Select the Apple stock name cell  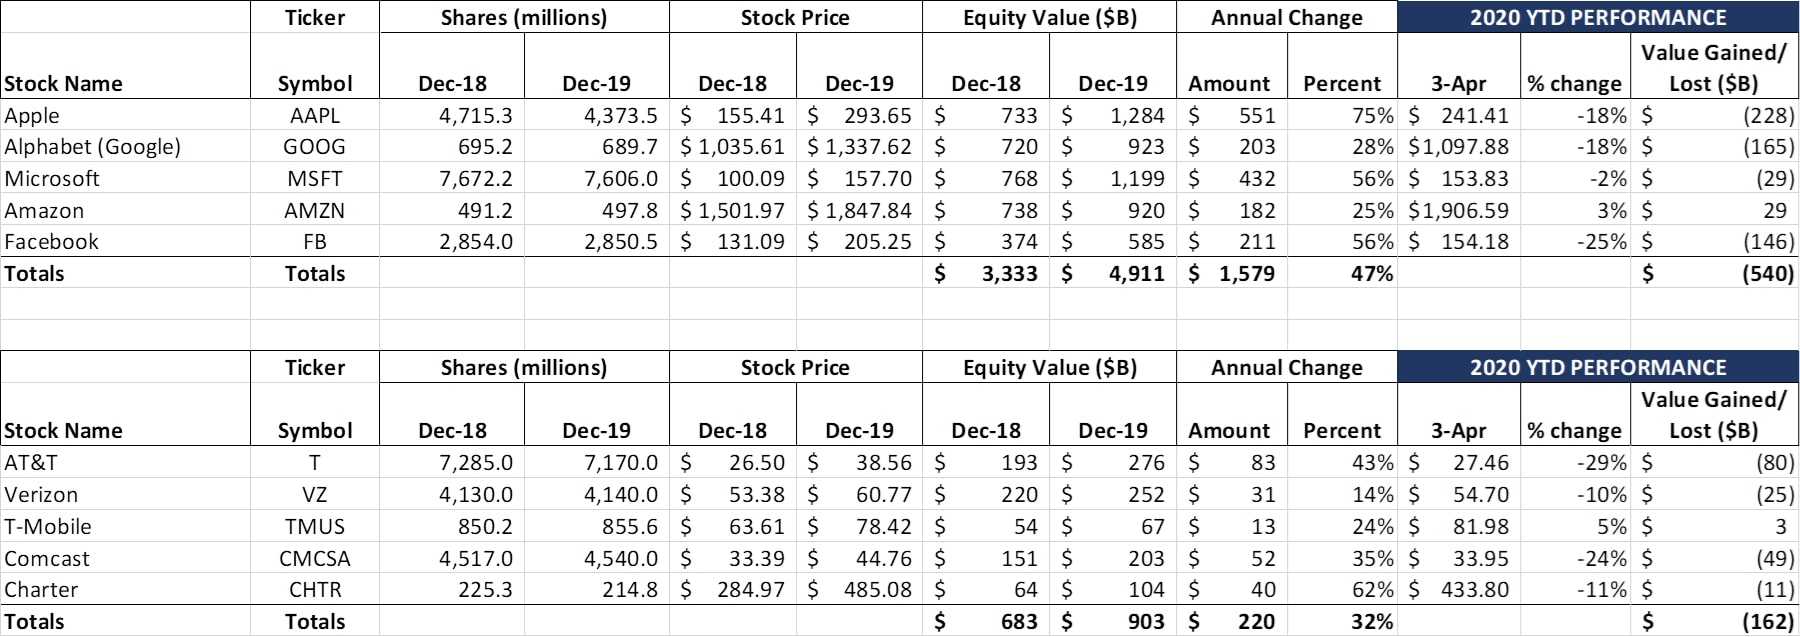click(32, 115)
